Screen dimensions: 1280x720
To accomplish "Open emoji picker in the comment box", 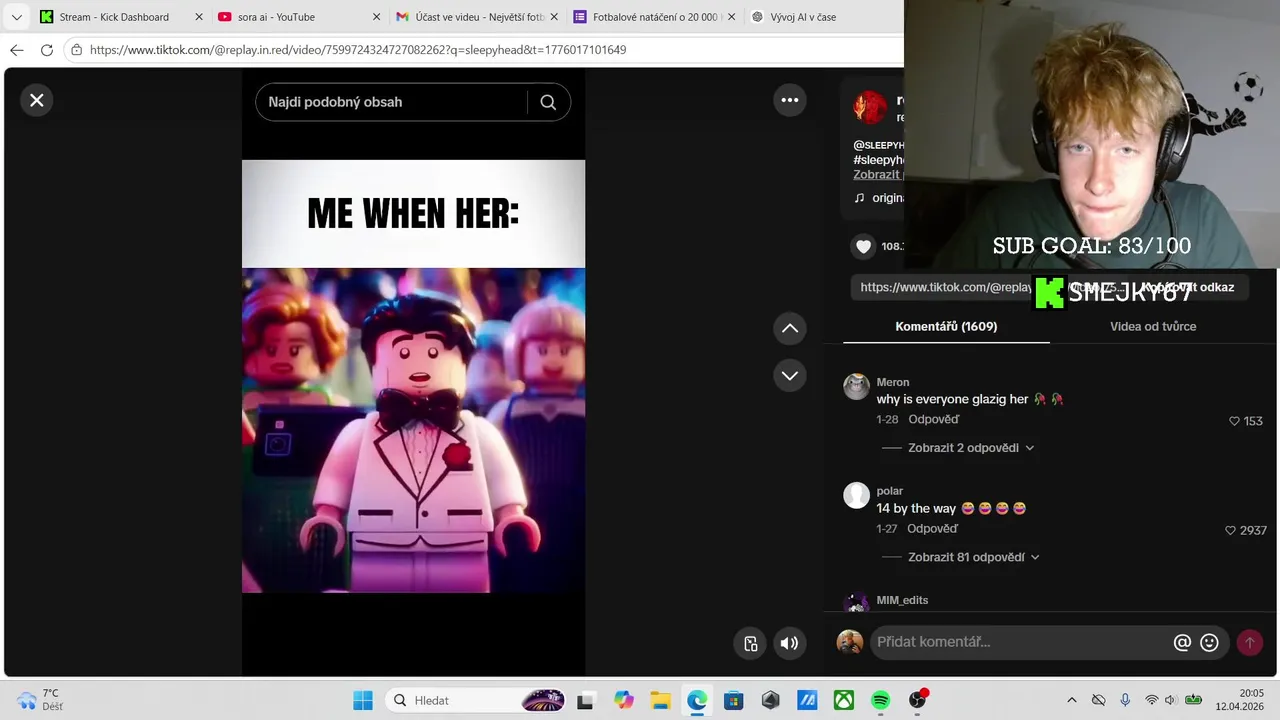I will [x=1209, y=643].
